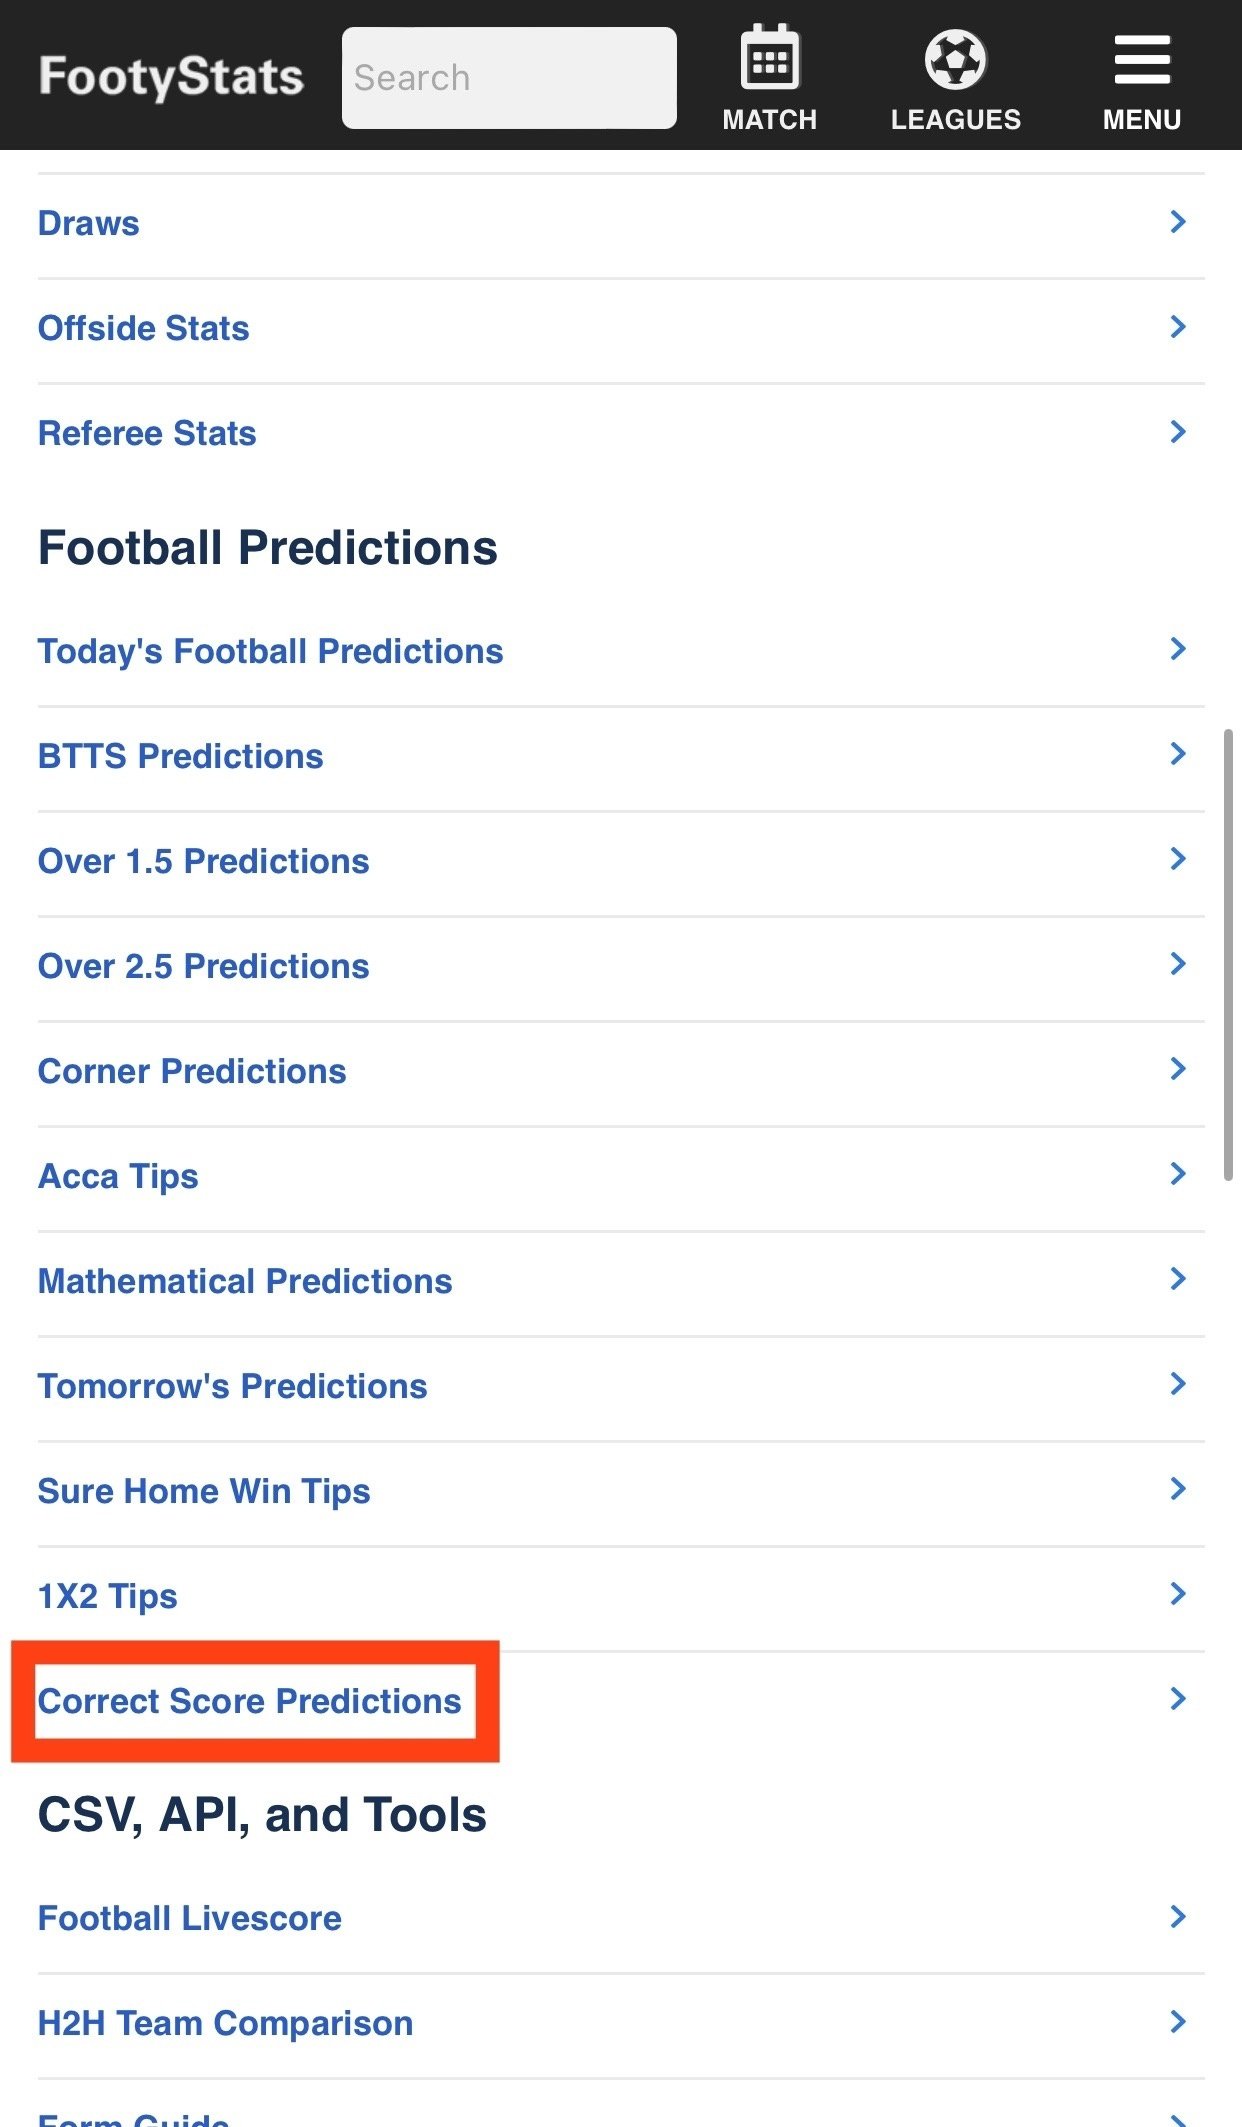This screenshot has height=2127, width=1242.
Task: Open the Mathematical Predictions link
Action: [x=245, y=1281]
